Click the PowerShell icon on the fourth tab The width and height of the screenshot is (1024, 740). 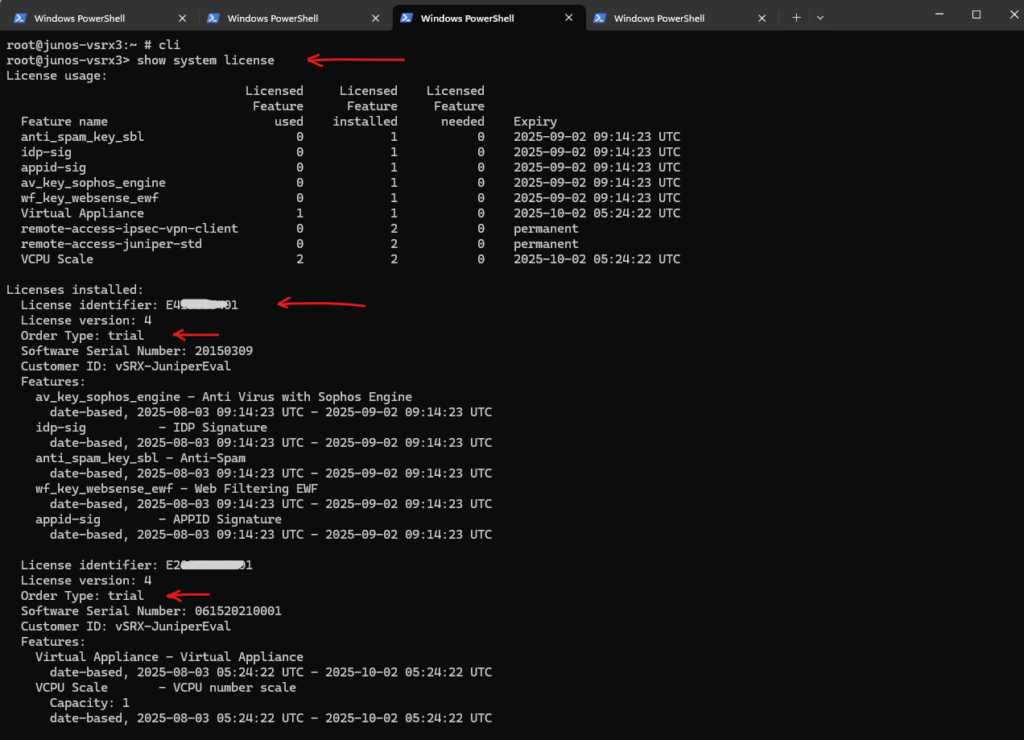point(600,18)
